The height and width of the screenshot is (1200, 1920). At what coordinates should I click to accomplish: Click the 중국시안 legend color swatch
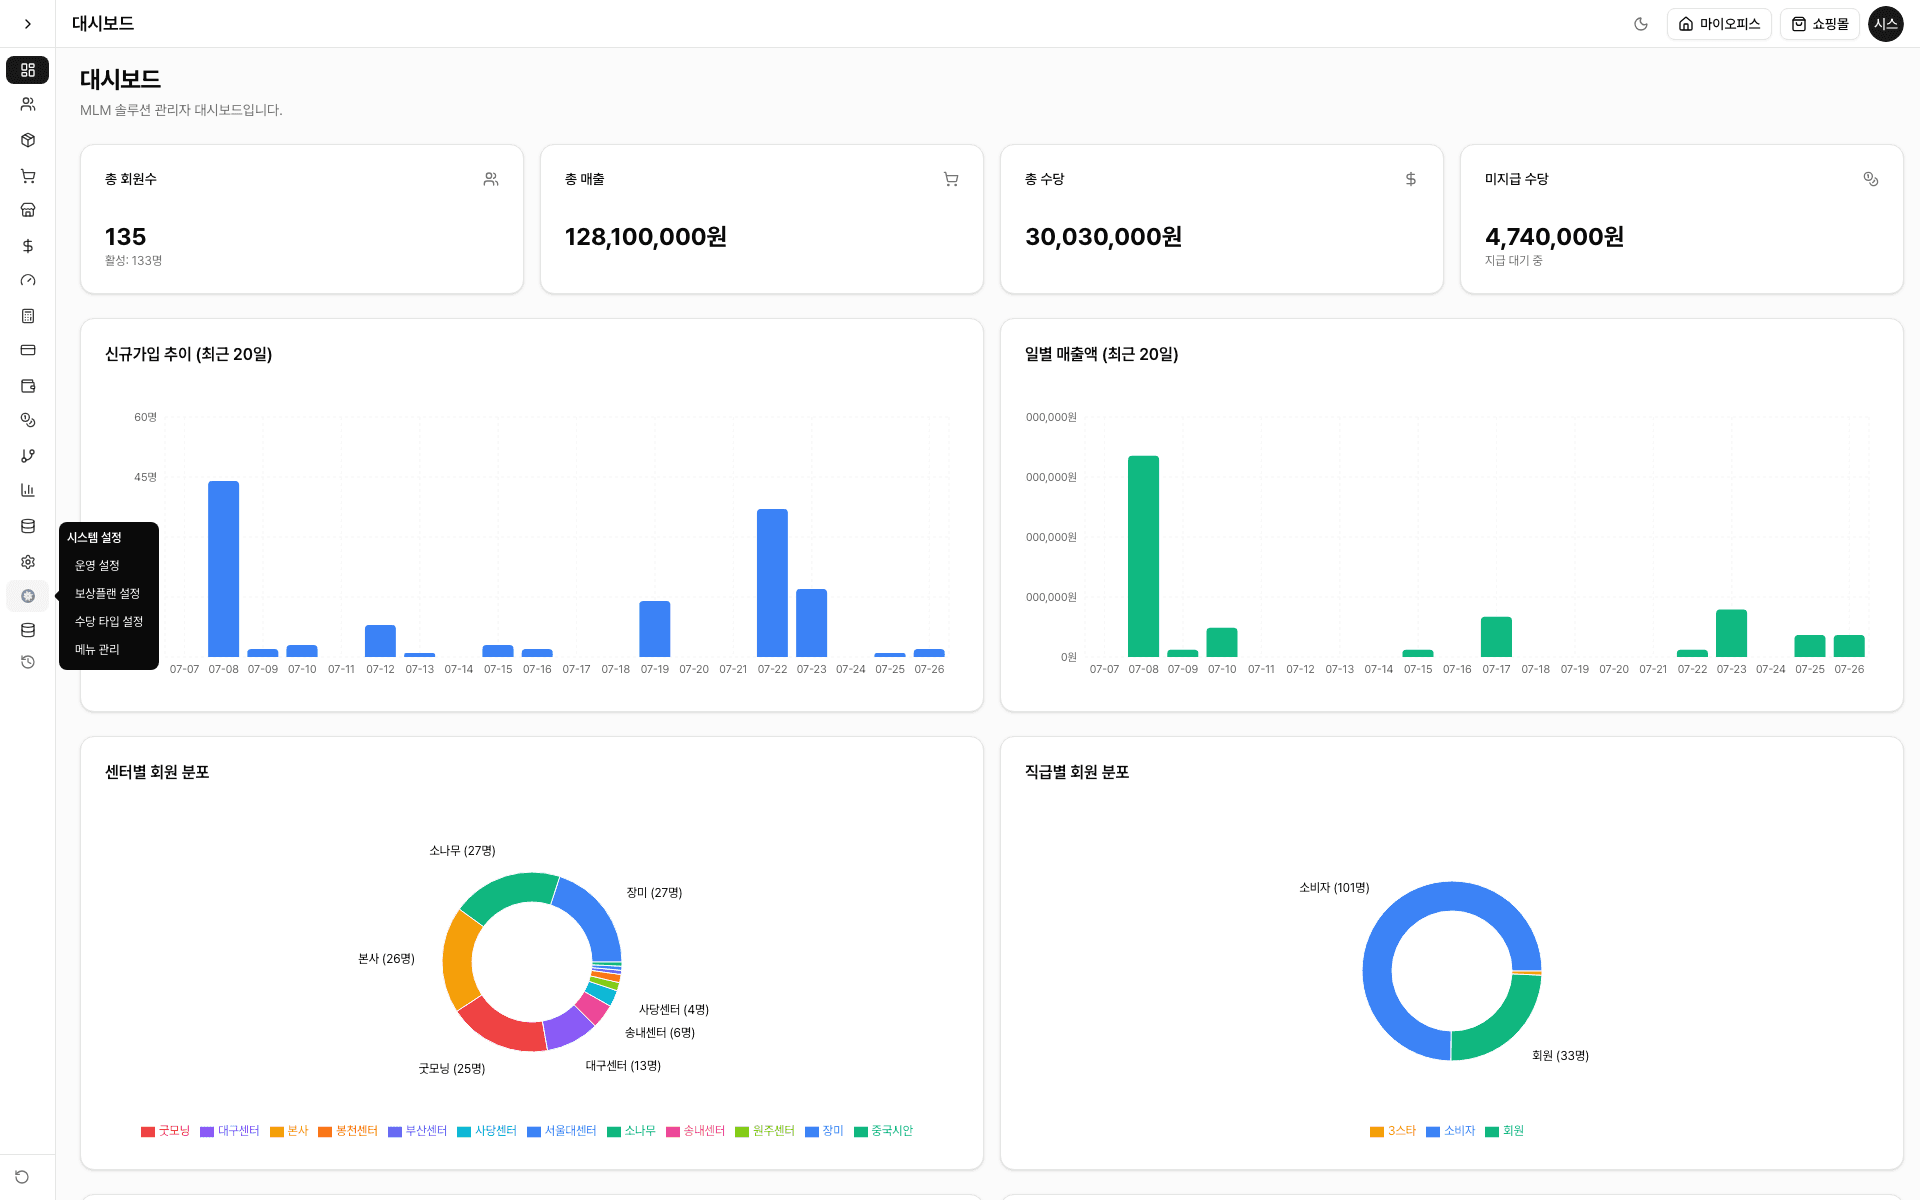860,1132
